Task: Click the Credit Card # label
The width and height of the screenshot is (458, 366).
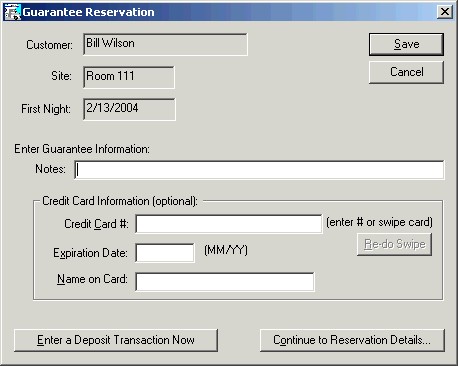Action: [96, 224]
